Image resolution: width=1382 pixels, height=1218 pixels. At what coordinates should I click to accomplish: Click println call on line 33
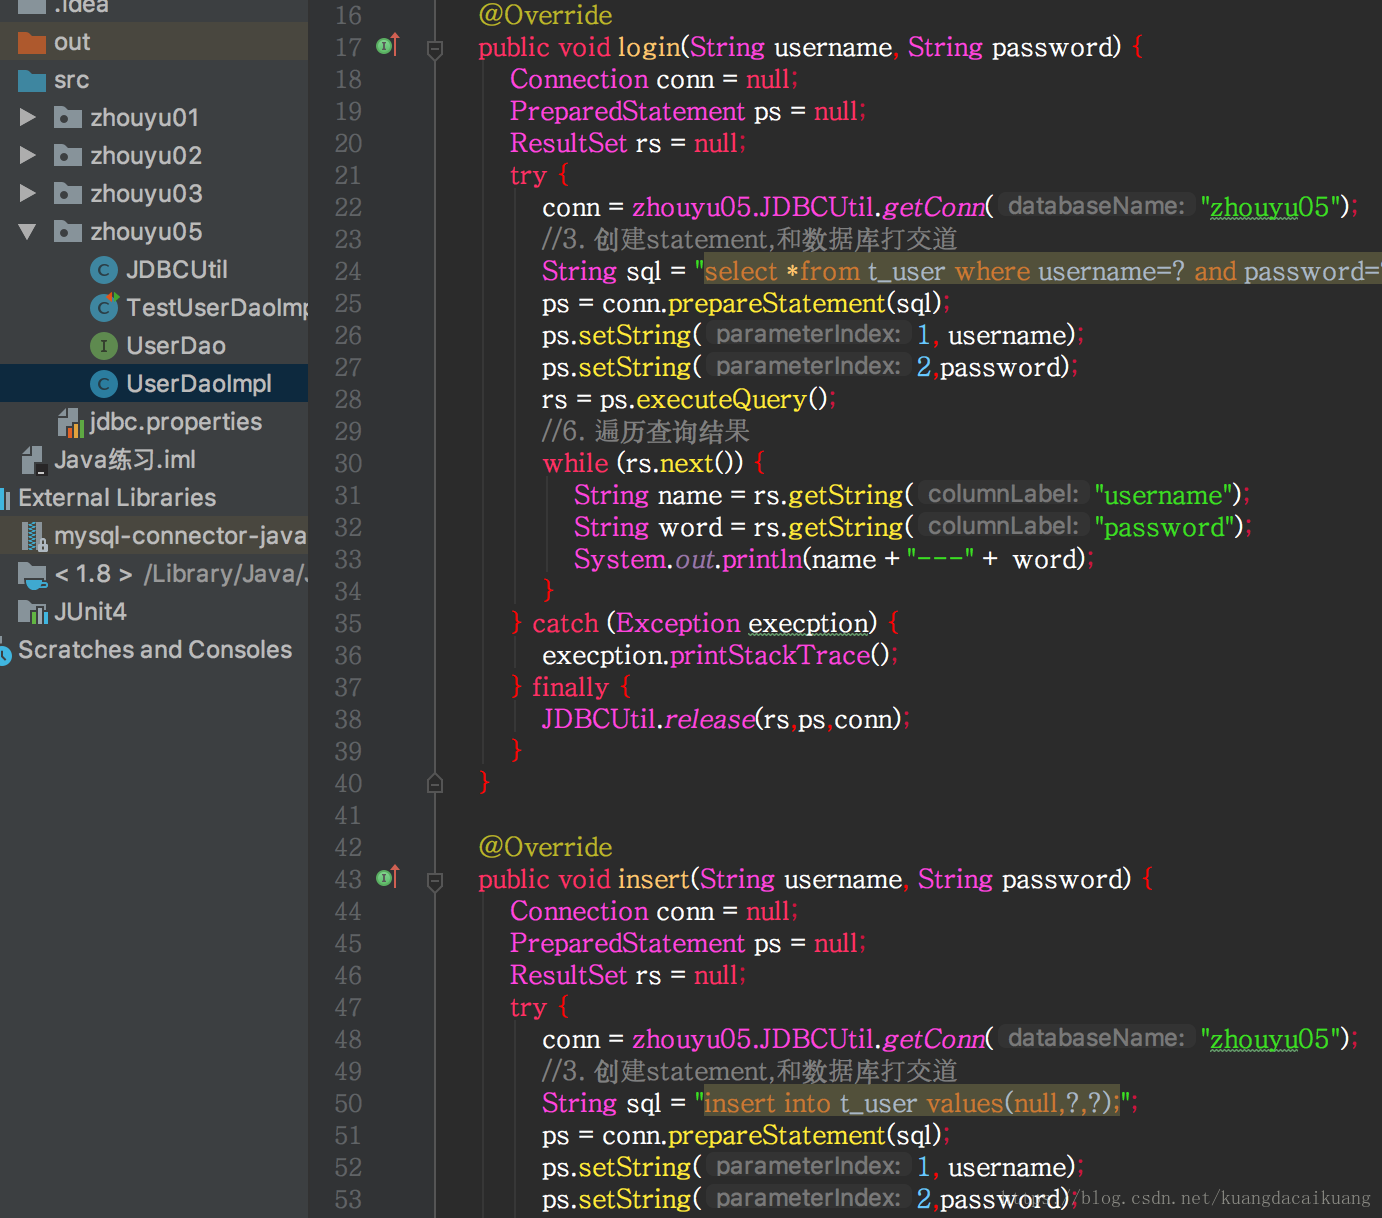pyautogui.click(x=762, y=559)
